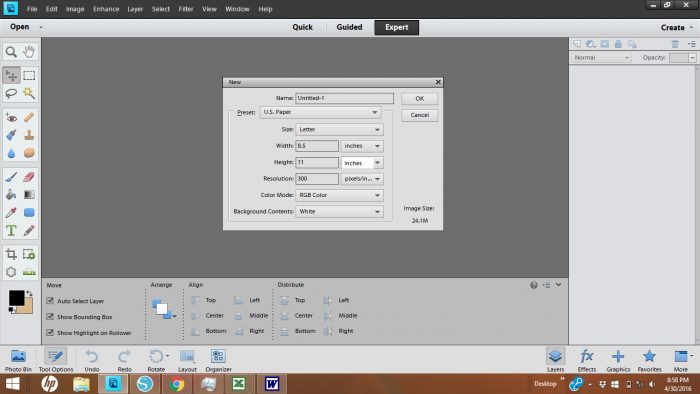Open Google Chrome from the taskbar

coord(177,384)
